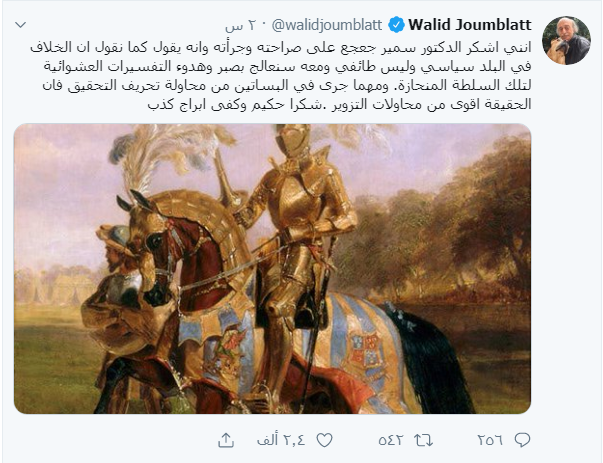This screenshot has height=463, width=603.
Task: View the ٢,٤ ألف likes count
Action: point(282,440)
